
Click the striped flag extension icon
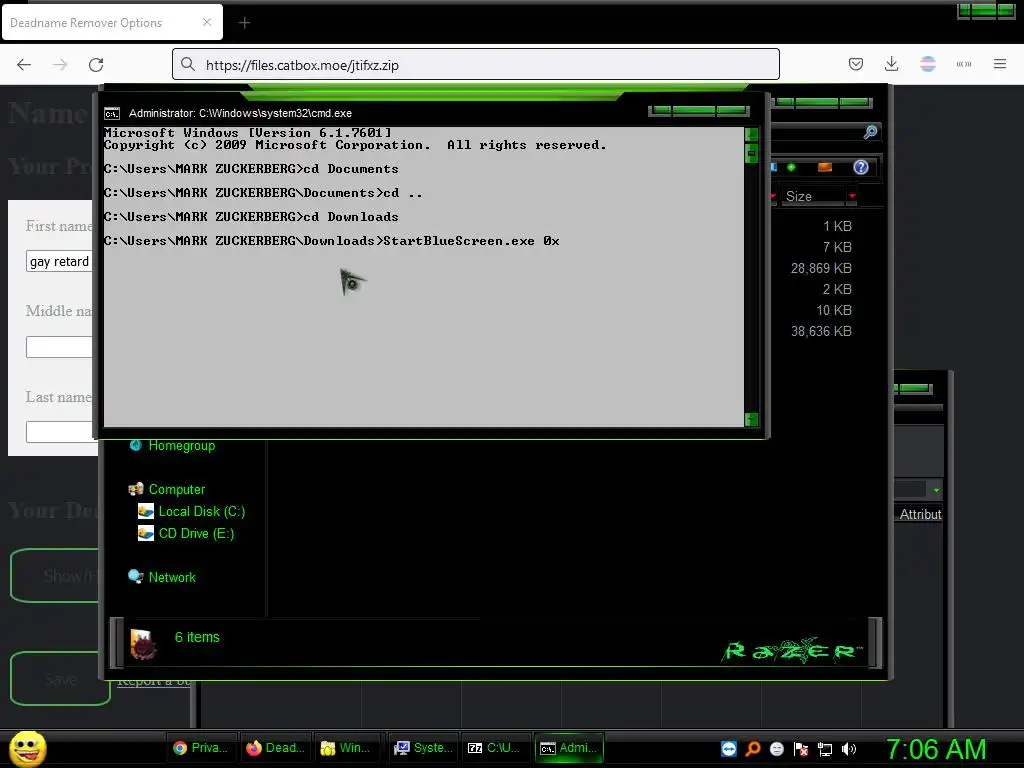927,64
